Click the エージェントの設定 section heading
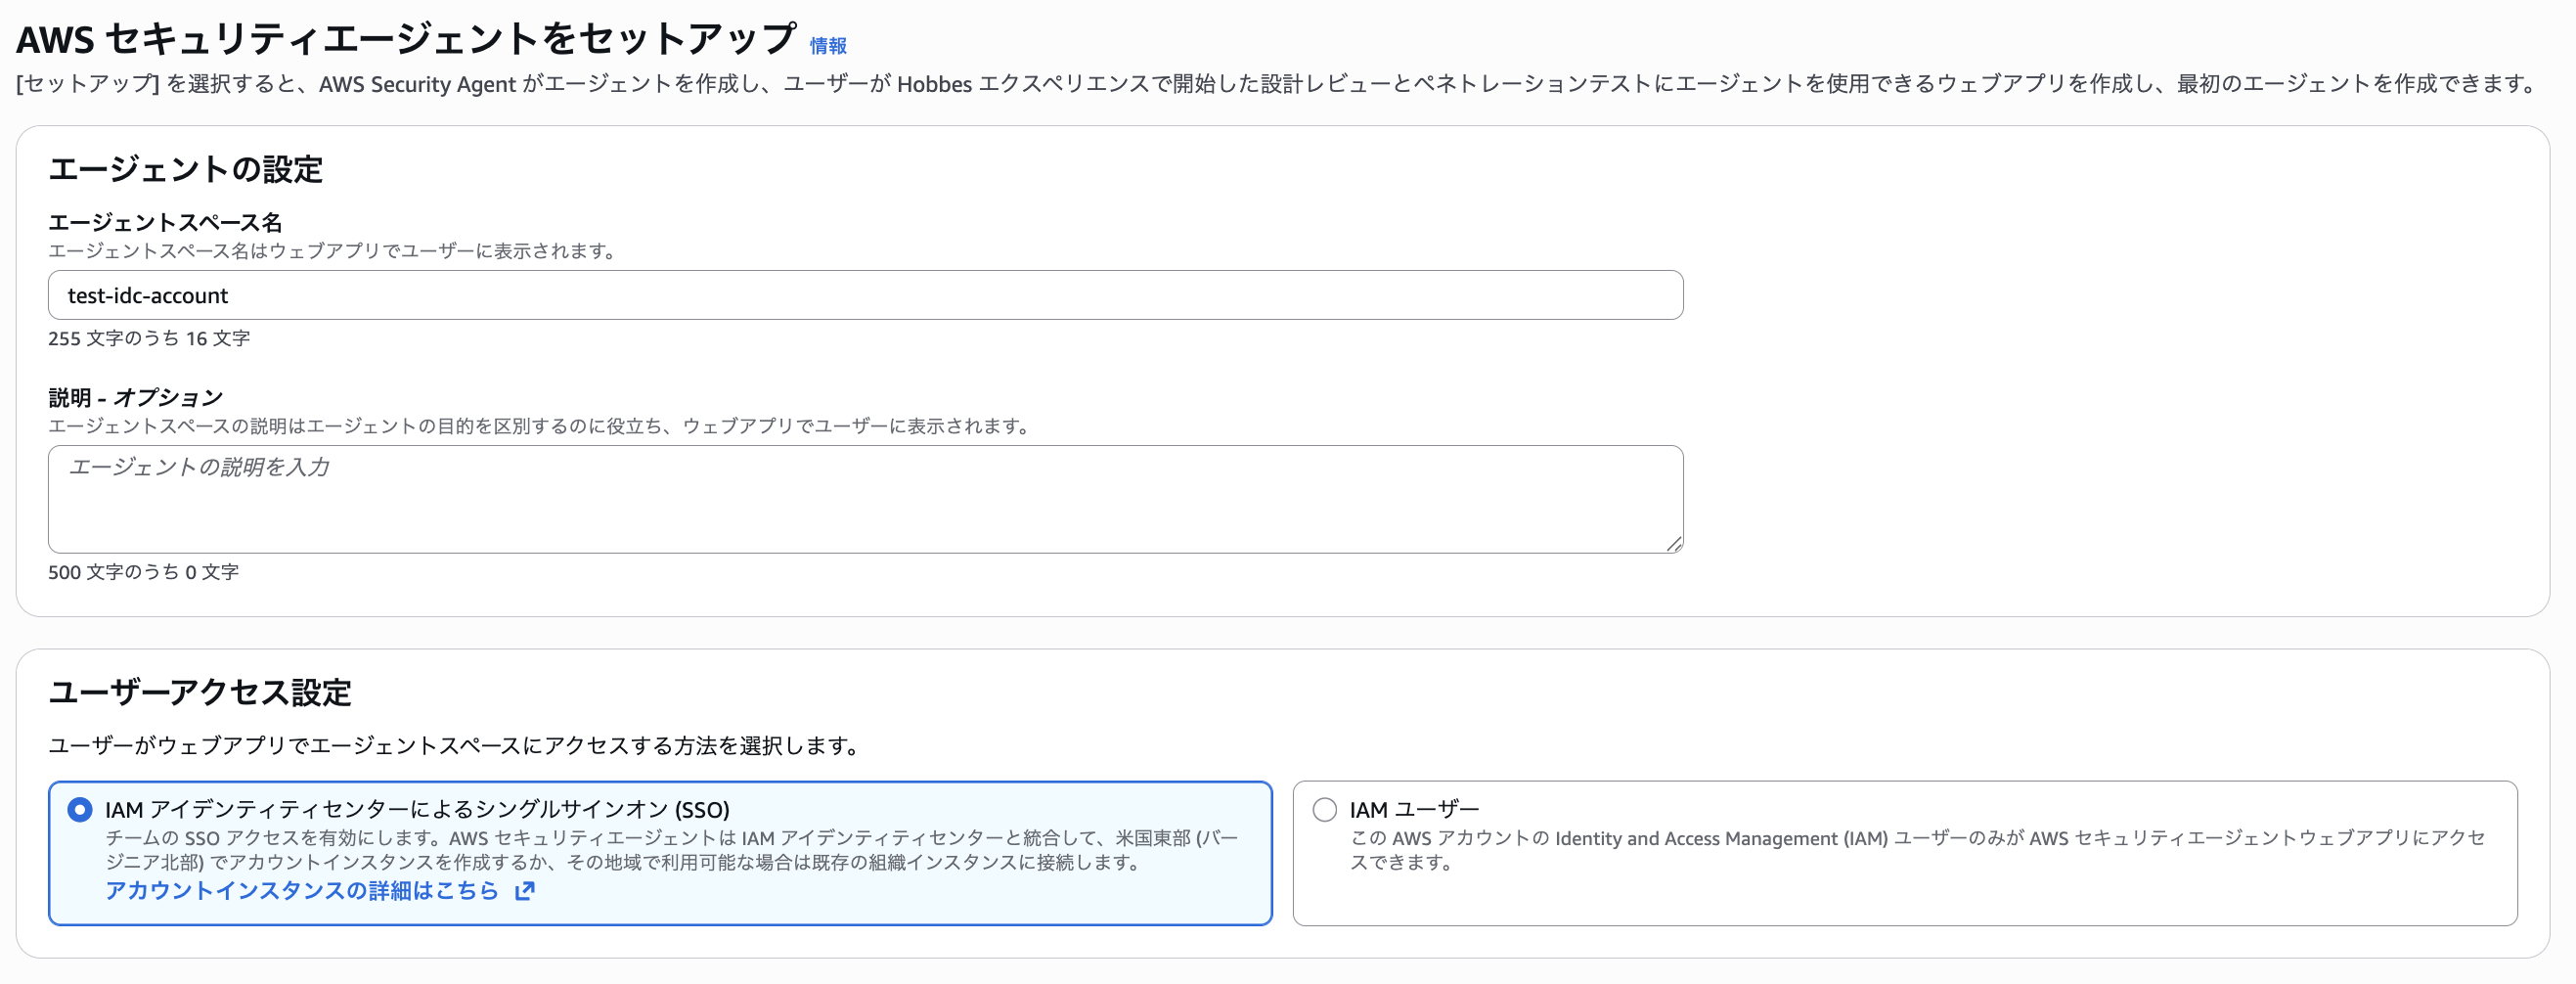 [x=185, y=169]
